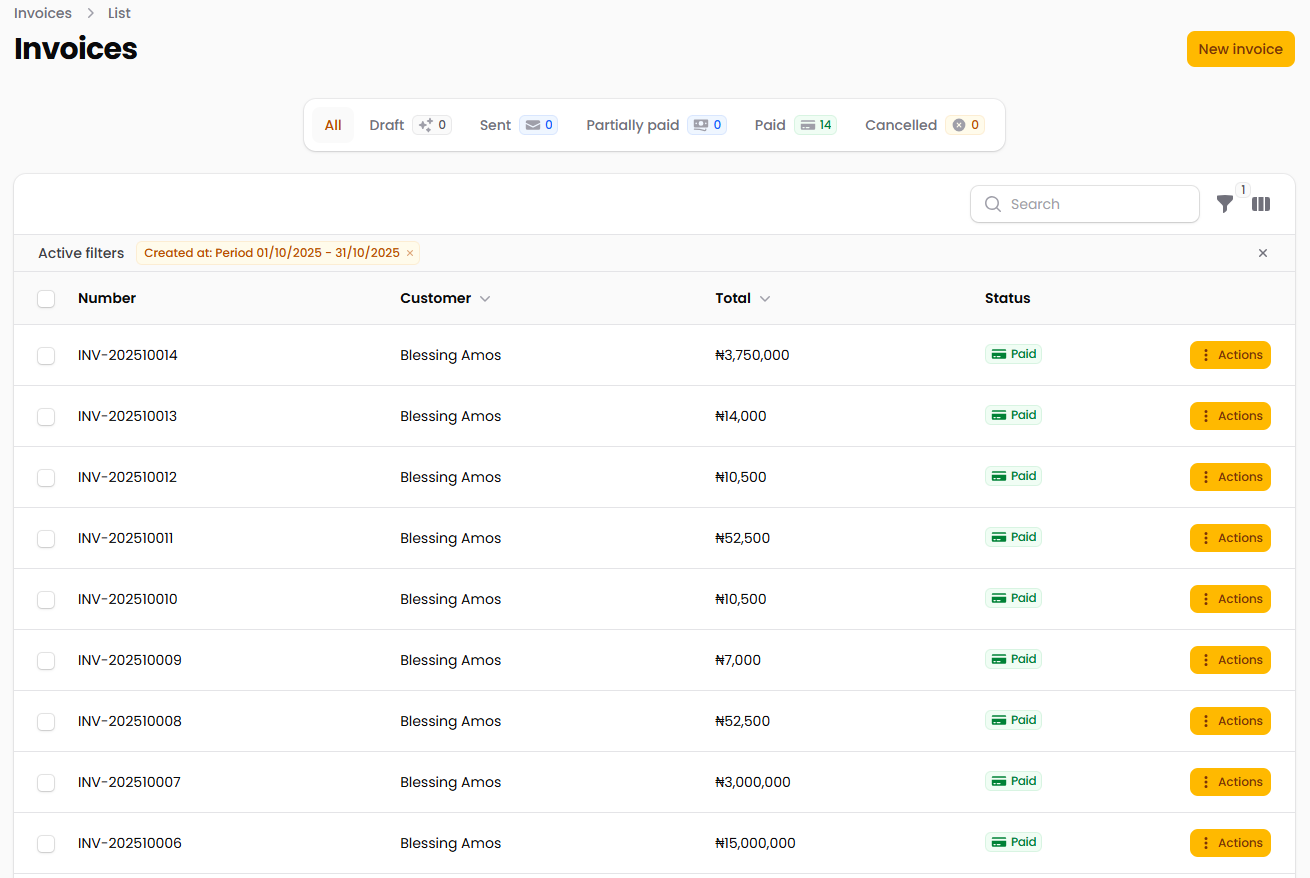Go to Invoices in the breadcrumb
The height and width of the screenshot is (878, 1310).
pyautogui.click(x=43, y=13)
